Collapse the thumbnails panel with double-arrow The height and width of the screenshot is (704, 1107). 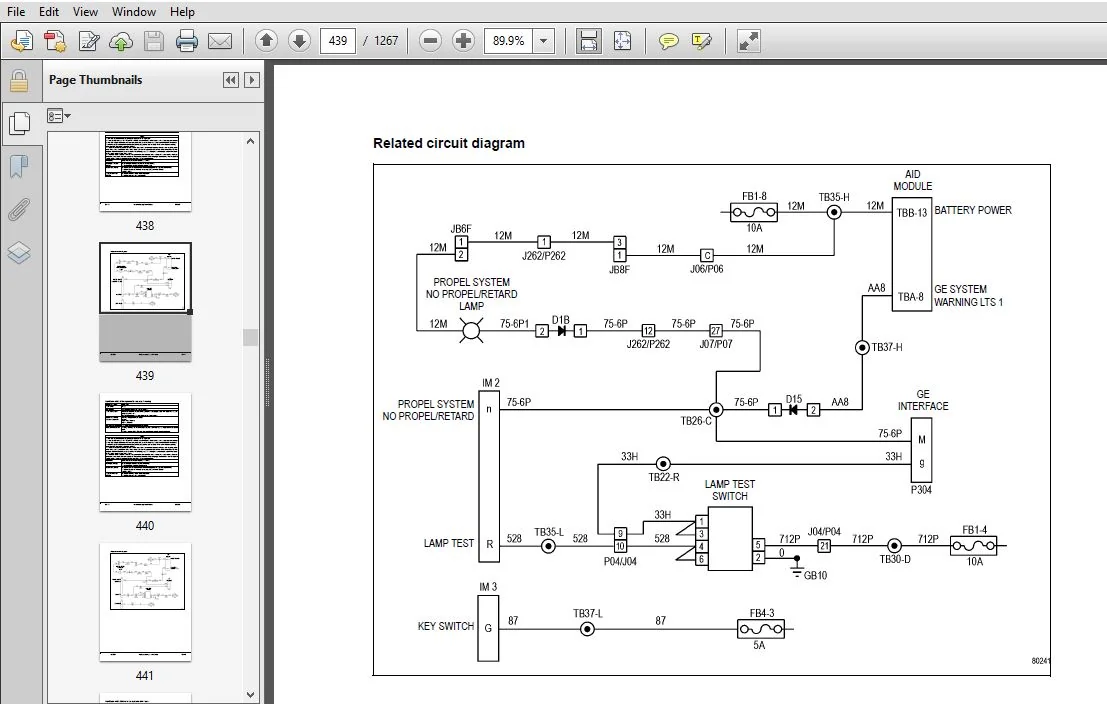[230, 80]
